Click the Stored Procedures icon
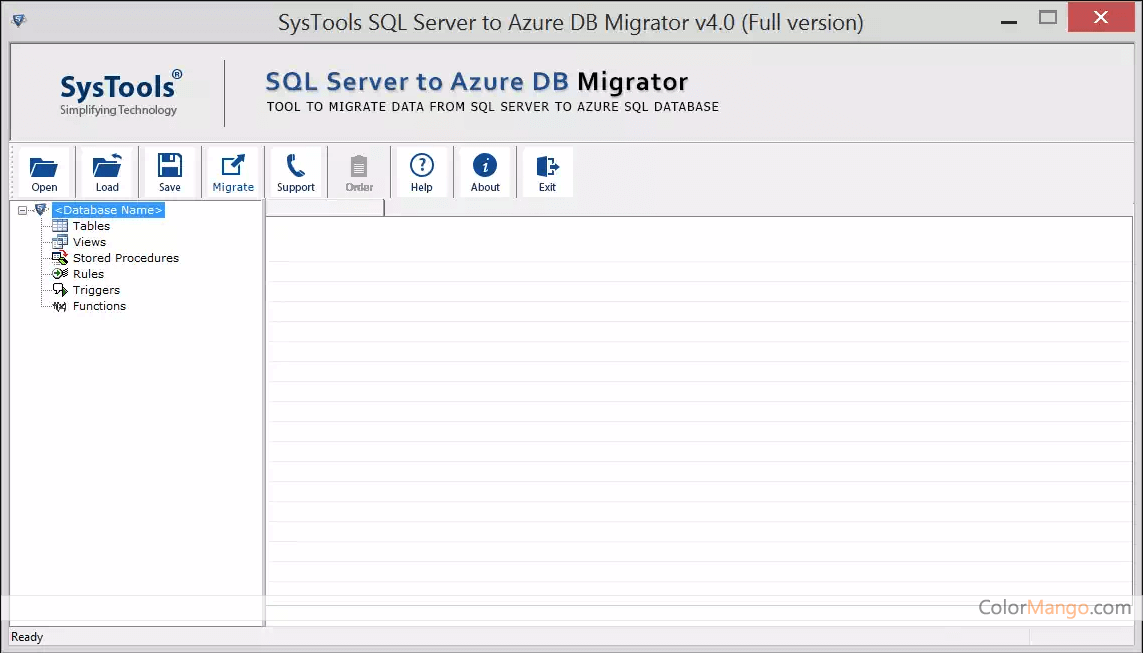 [60, 258]
